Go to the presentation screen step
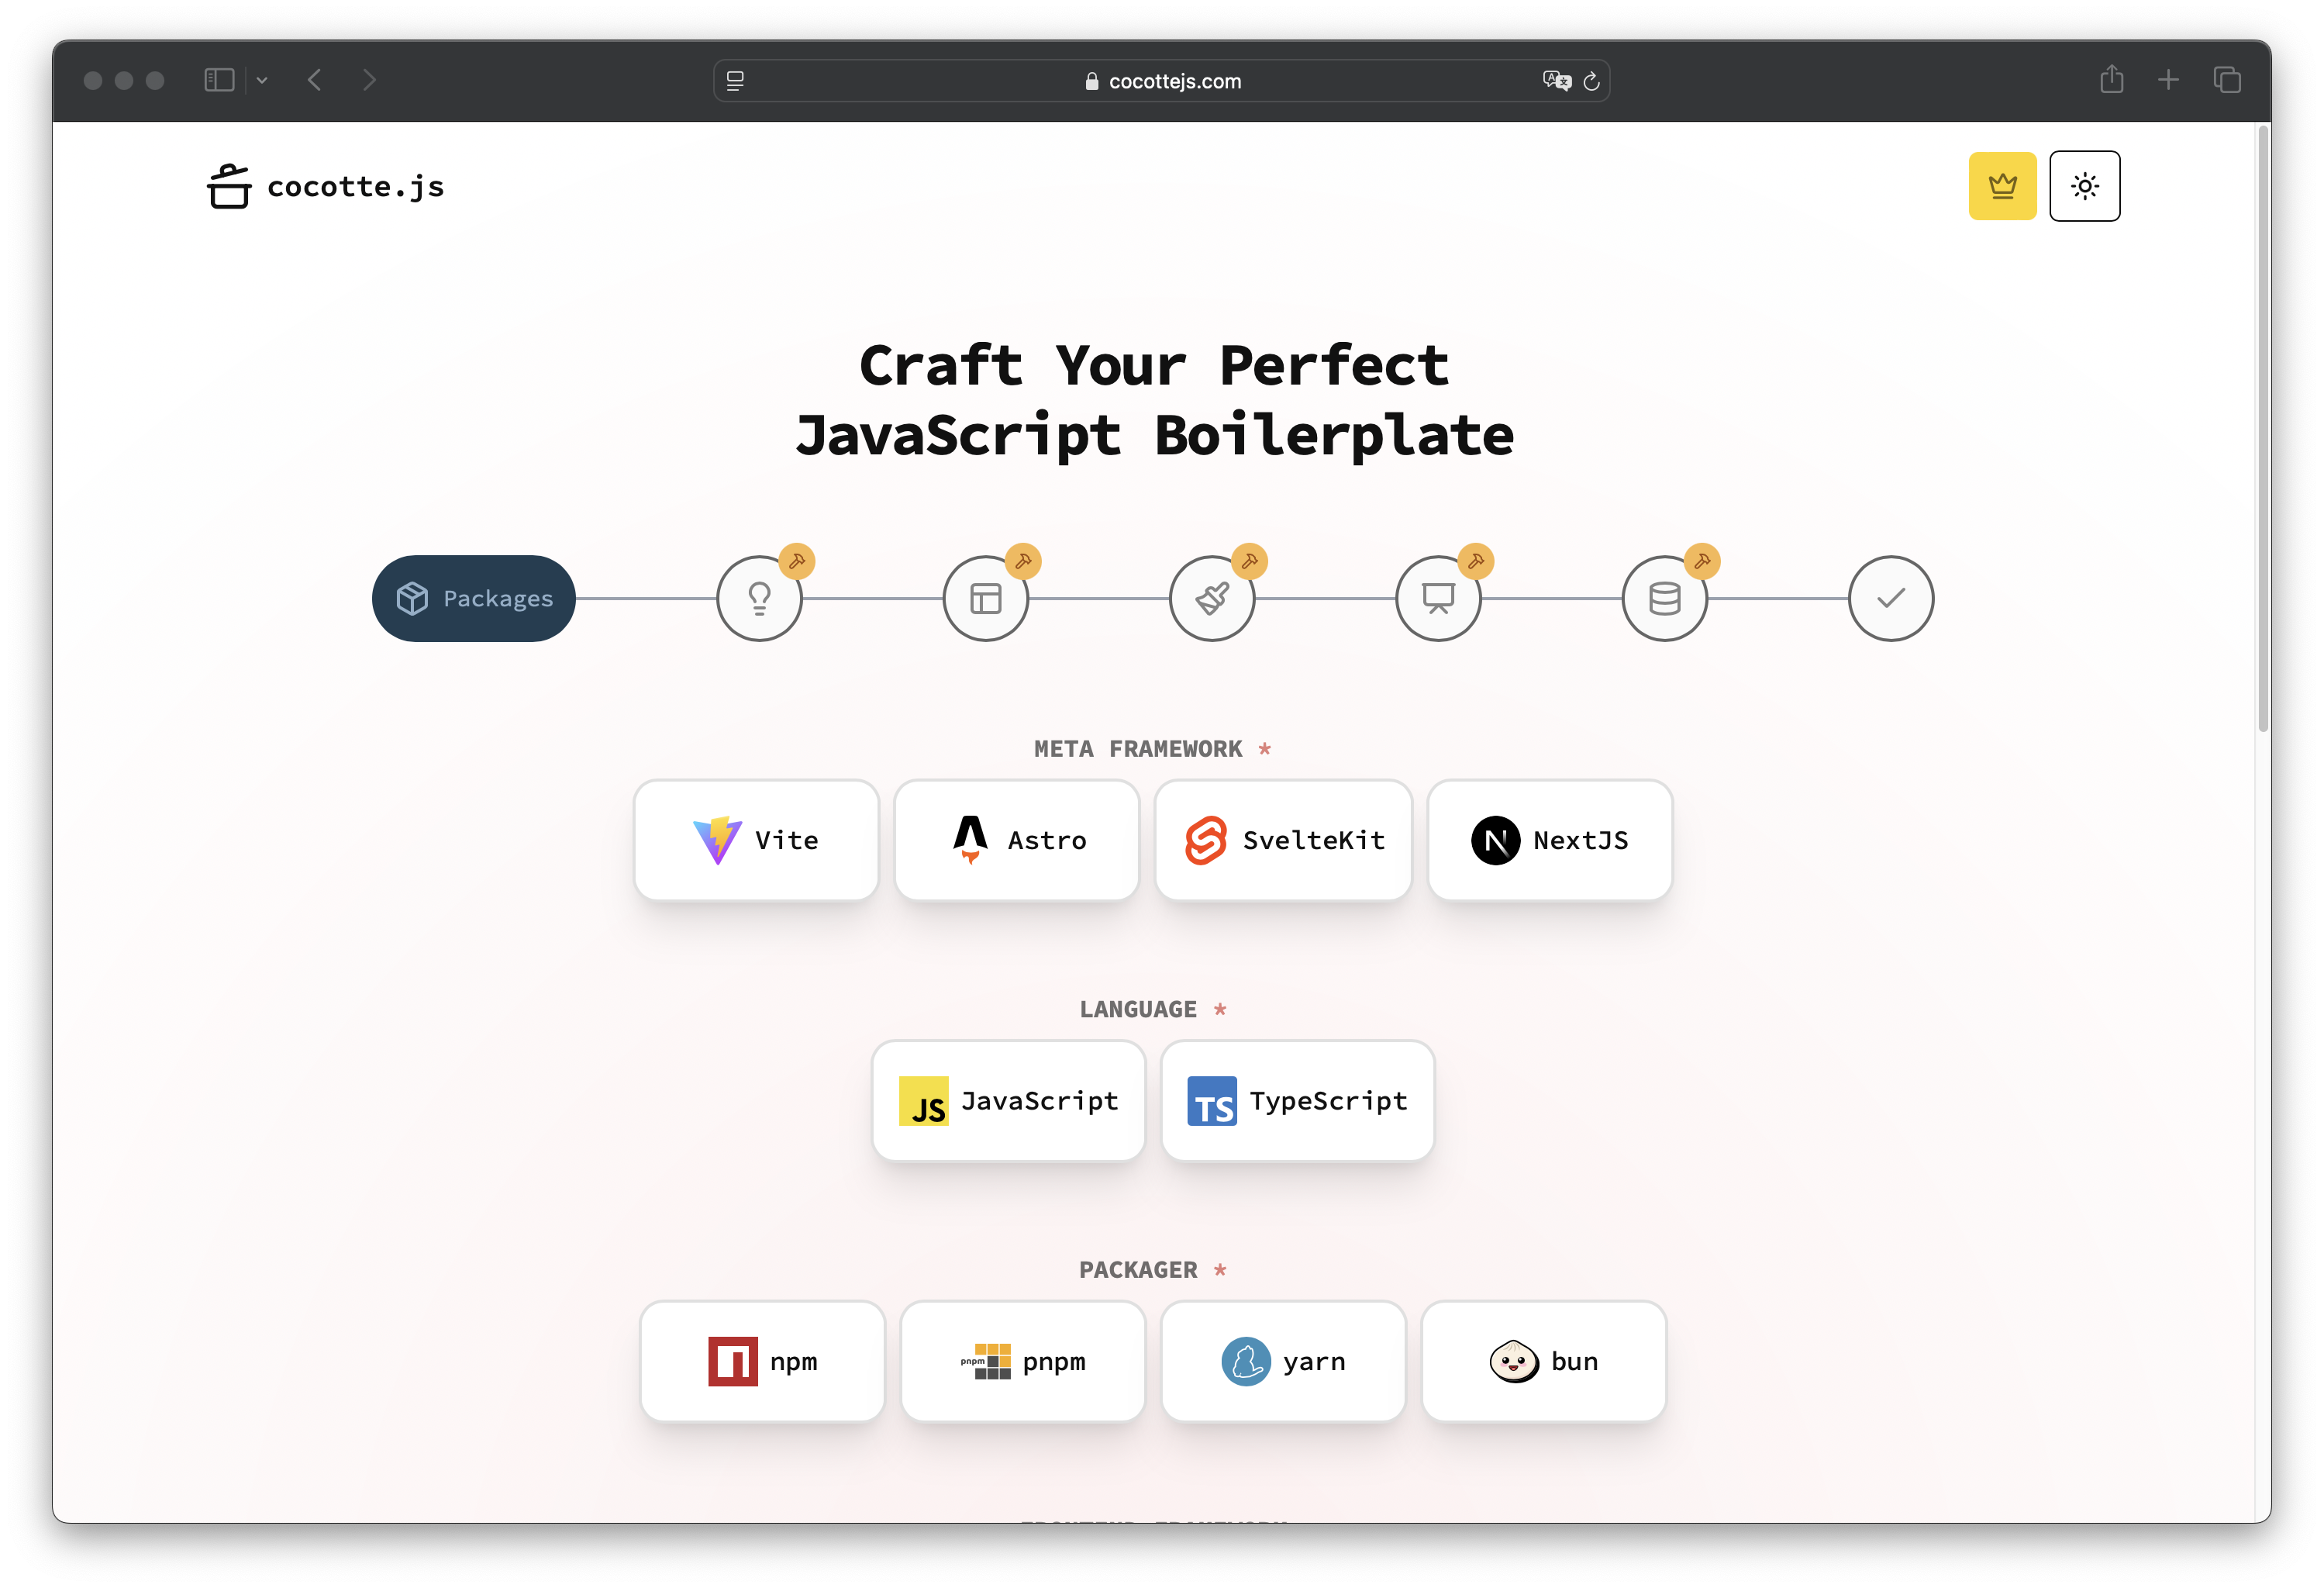2324x1588 pixels. click(1438, 598)
